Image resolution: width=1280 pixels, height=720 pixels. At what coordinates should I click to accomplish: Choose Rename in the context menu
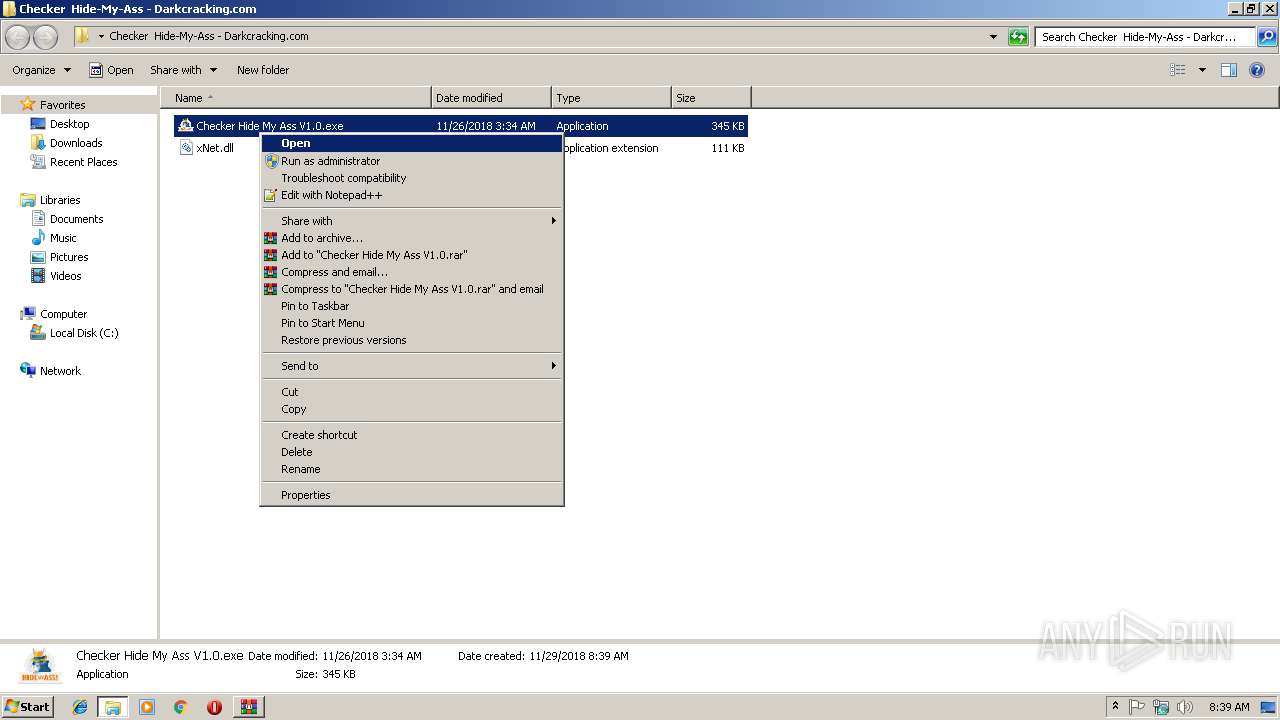412,469
